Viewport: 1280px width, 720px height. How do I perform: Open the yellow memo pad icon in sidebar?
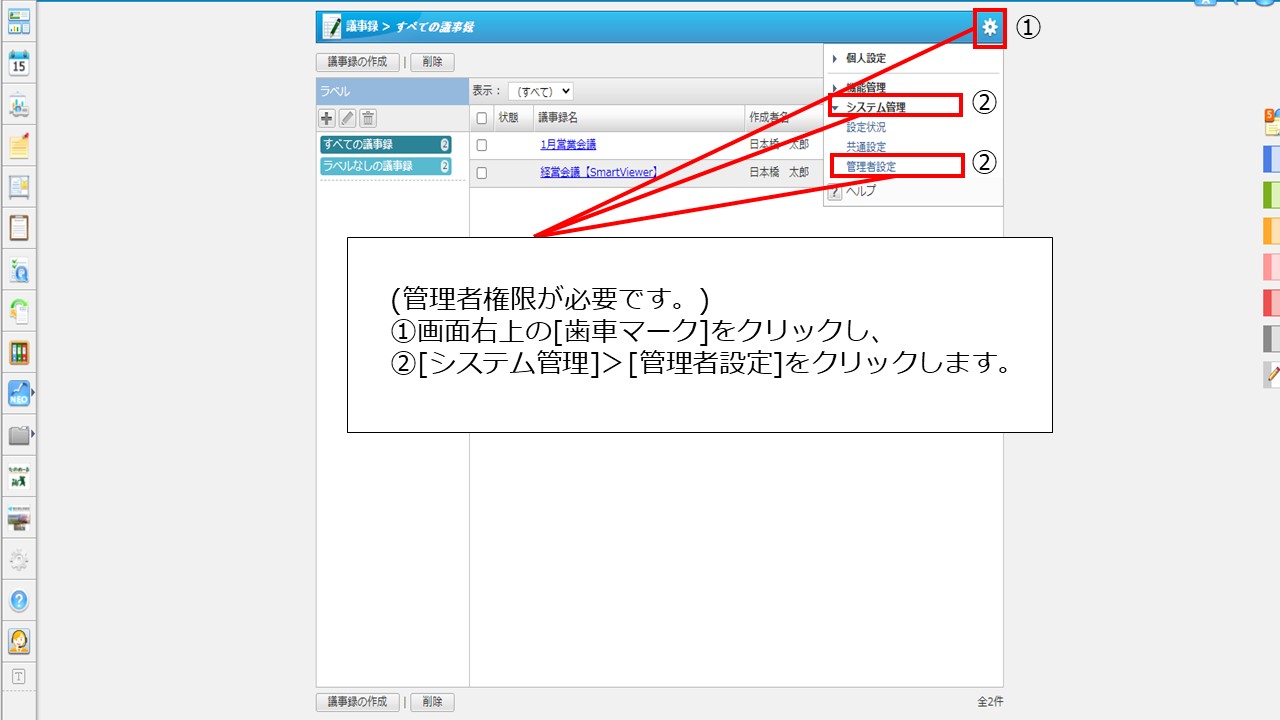19,146
